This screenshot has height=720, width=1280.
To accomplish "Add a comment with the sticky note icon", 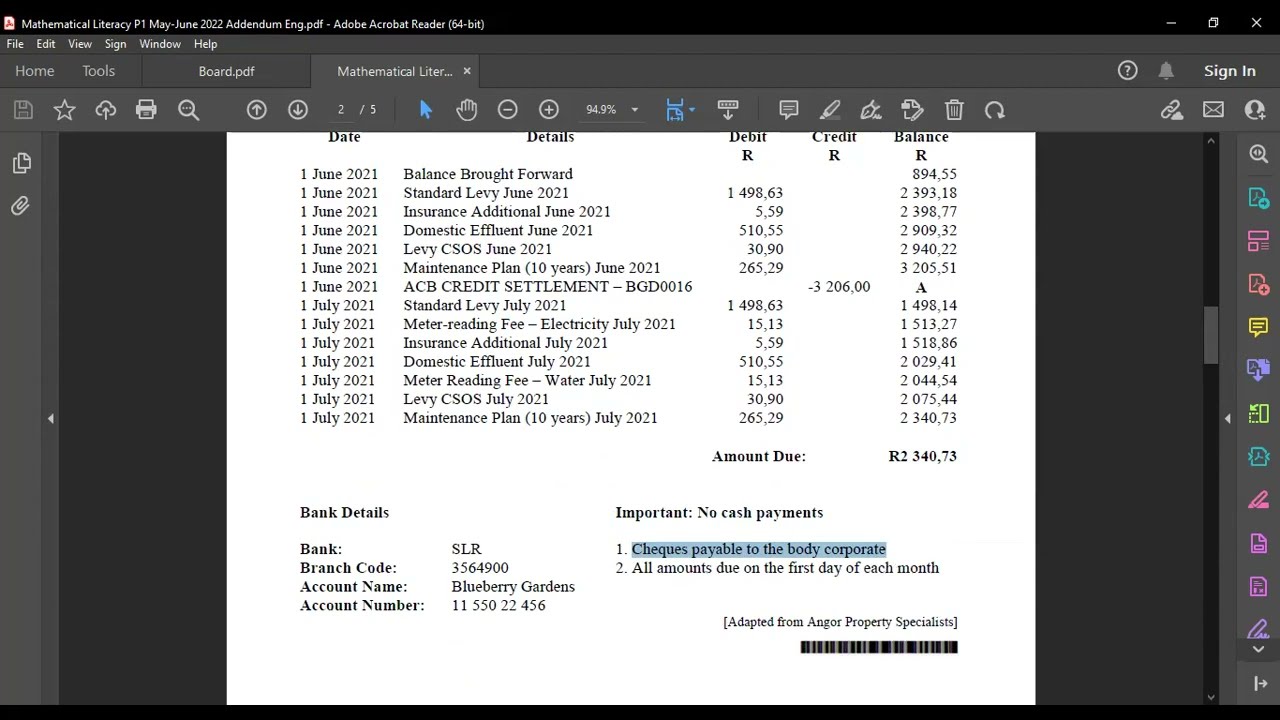I will pos(788,110).
